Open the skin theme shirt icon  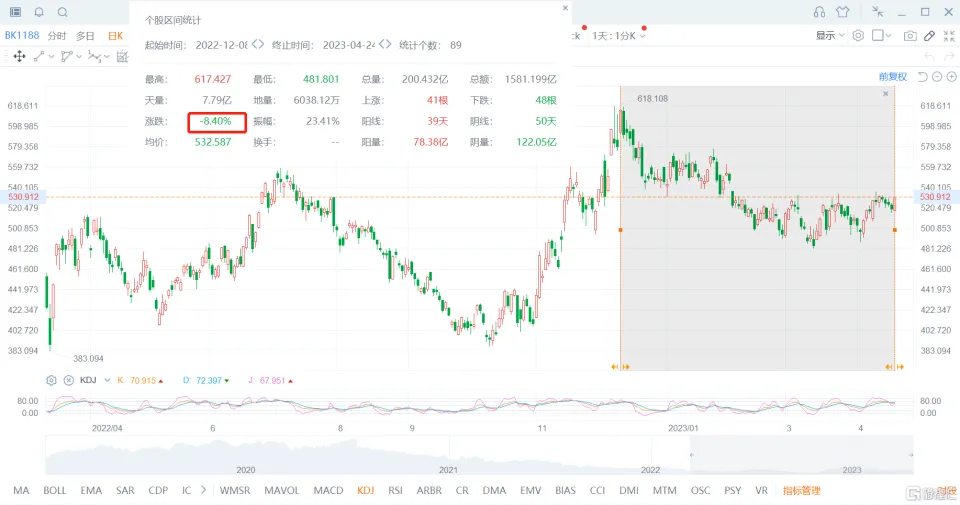(842, 12)
